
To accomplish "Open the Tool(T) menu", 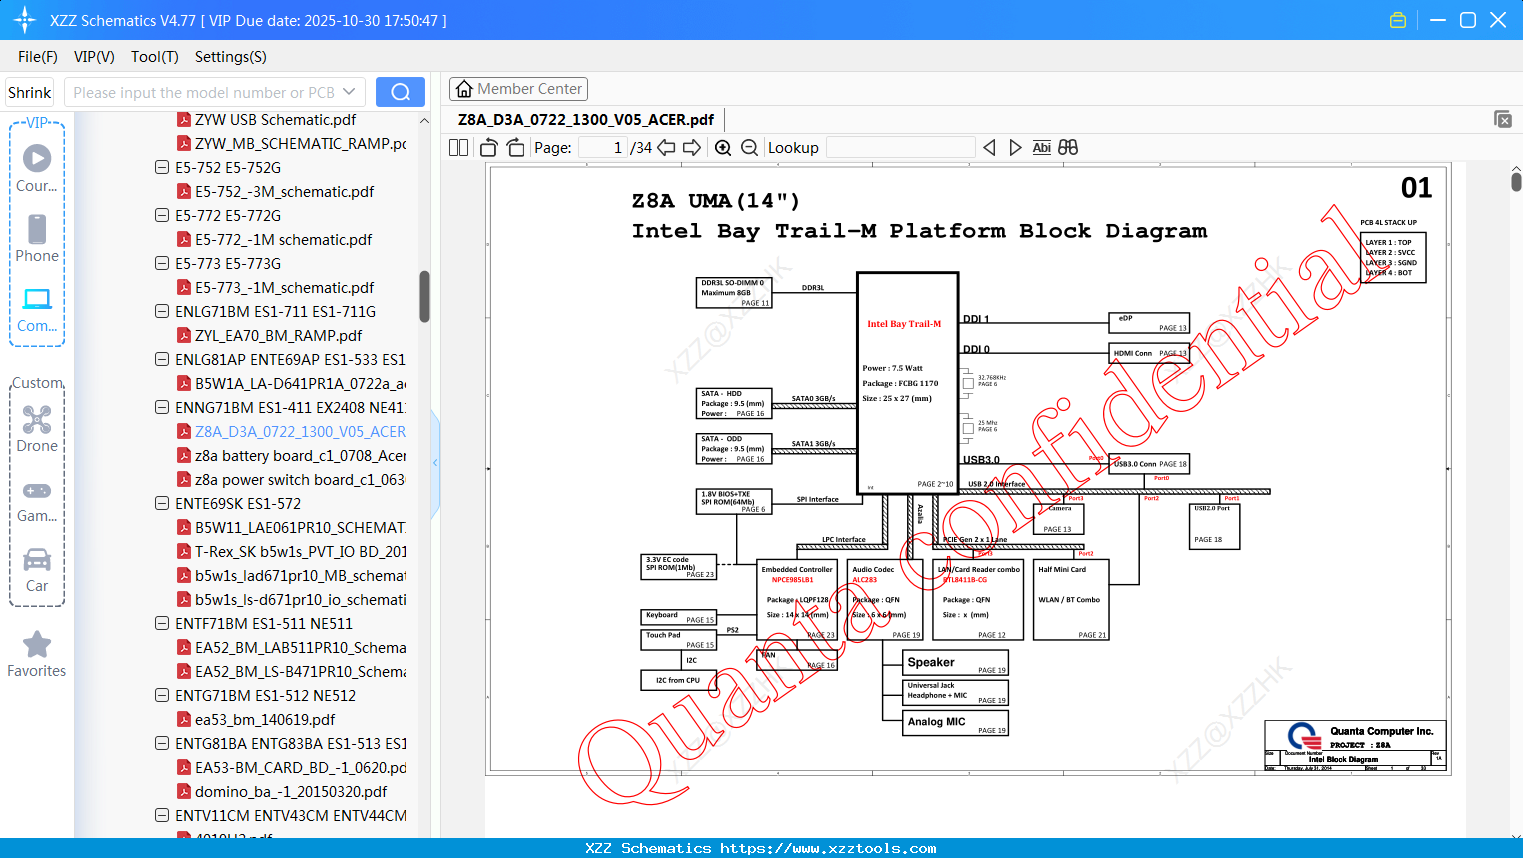I will (x=155, y=57).
